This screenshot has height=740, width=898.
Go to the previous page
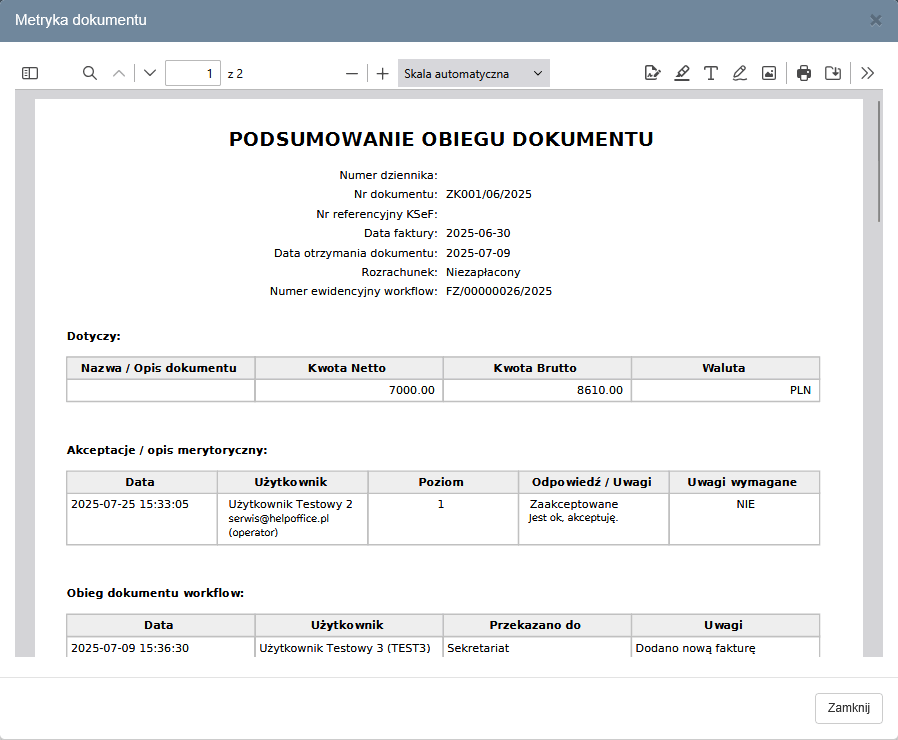119,73
